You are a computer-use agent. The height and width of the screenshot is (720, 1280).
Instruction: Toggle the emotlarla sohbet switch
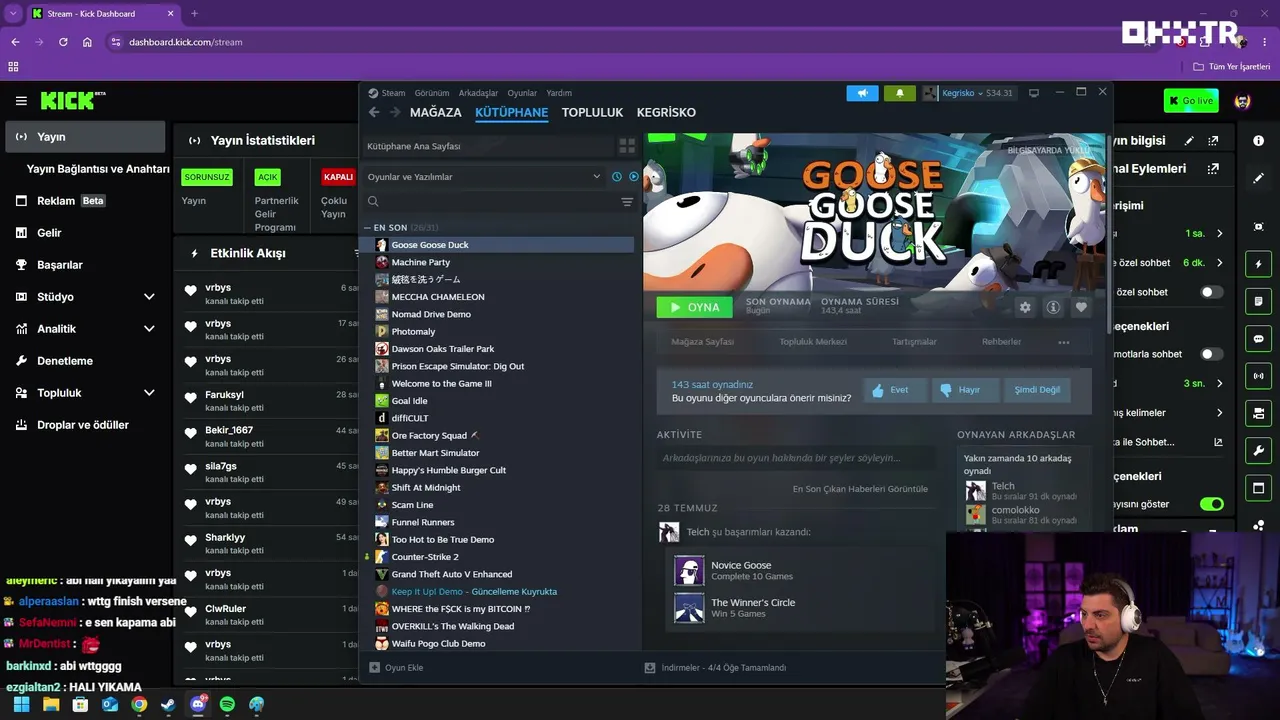pyautogui.click(x=1211, y=354)
